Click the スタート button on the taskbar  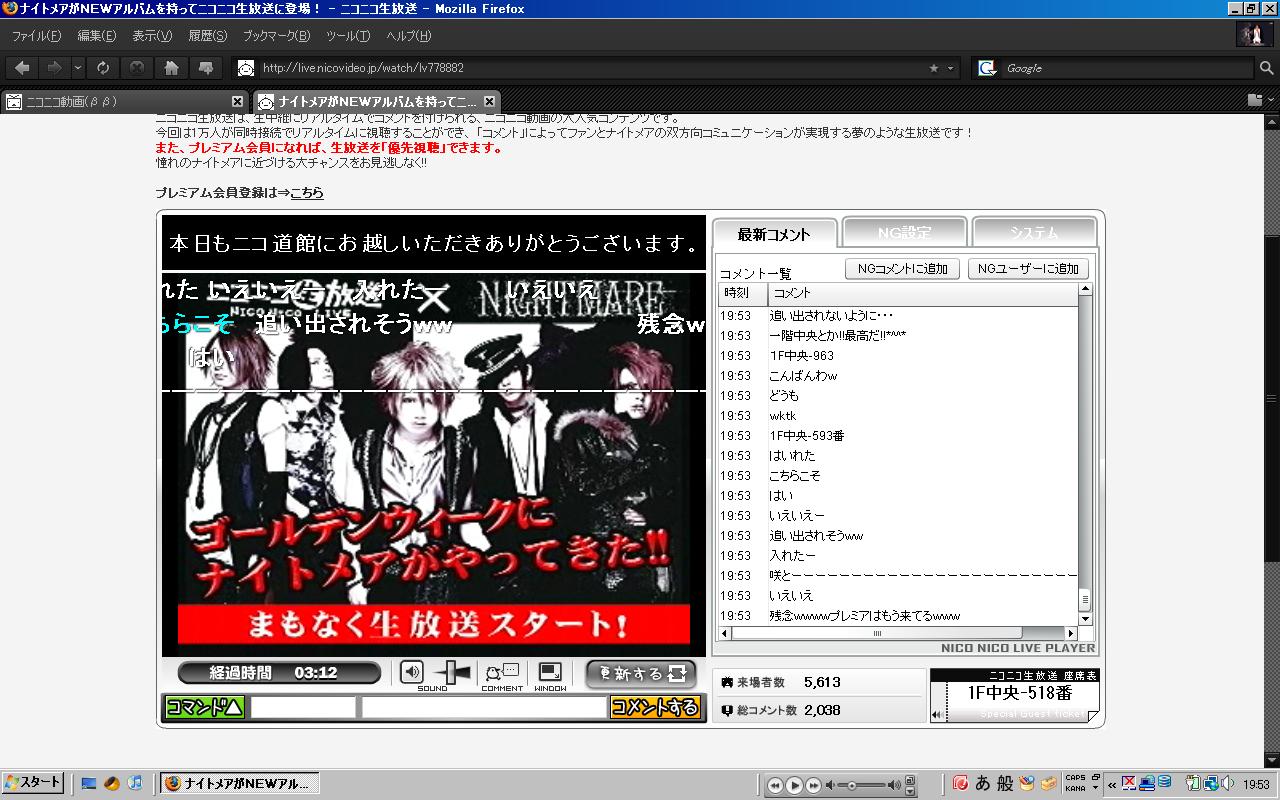coord(33,782)
